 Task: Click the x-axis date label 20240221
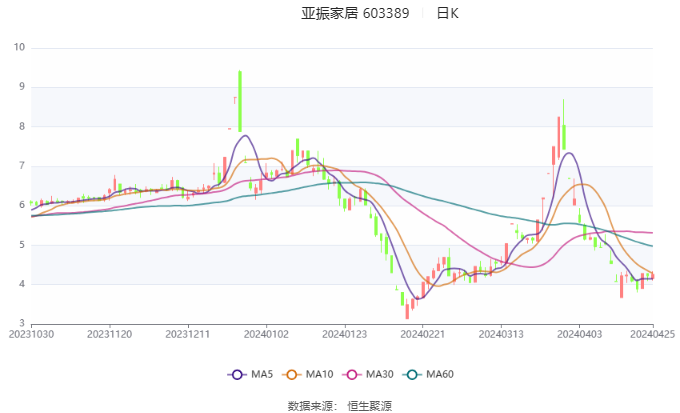pyautogui.click(x=423, y=334)
